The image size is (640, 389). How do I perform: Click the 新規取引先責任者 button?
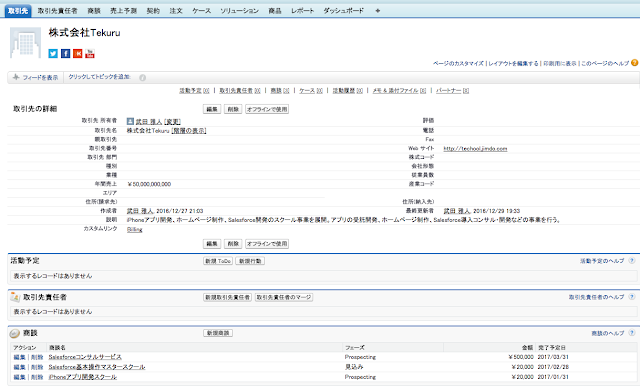point(227,297)
